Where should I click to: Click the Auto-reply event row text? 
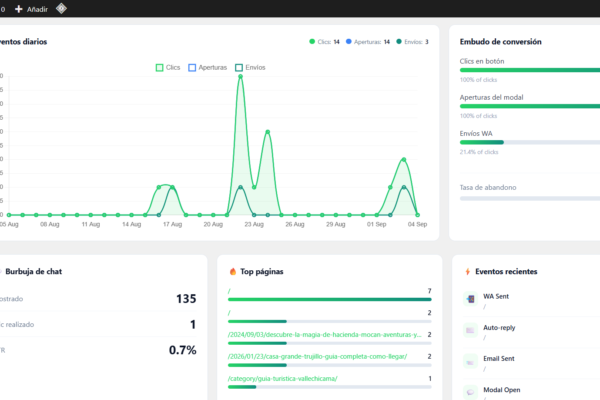tap(499, 328)
